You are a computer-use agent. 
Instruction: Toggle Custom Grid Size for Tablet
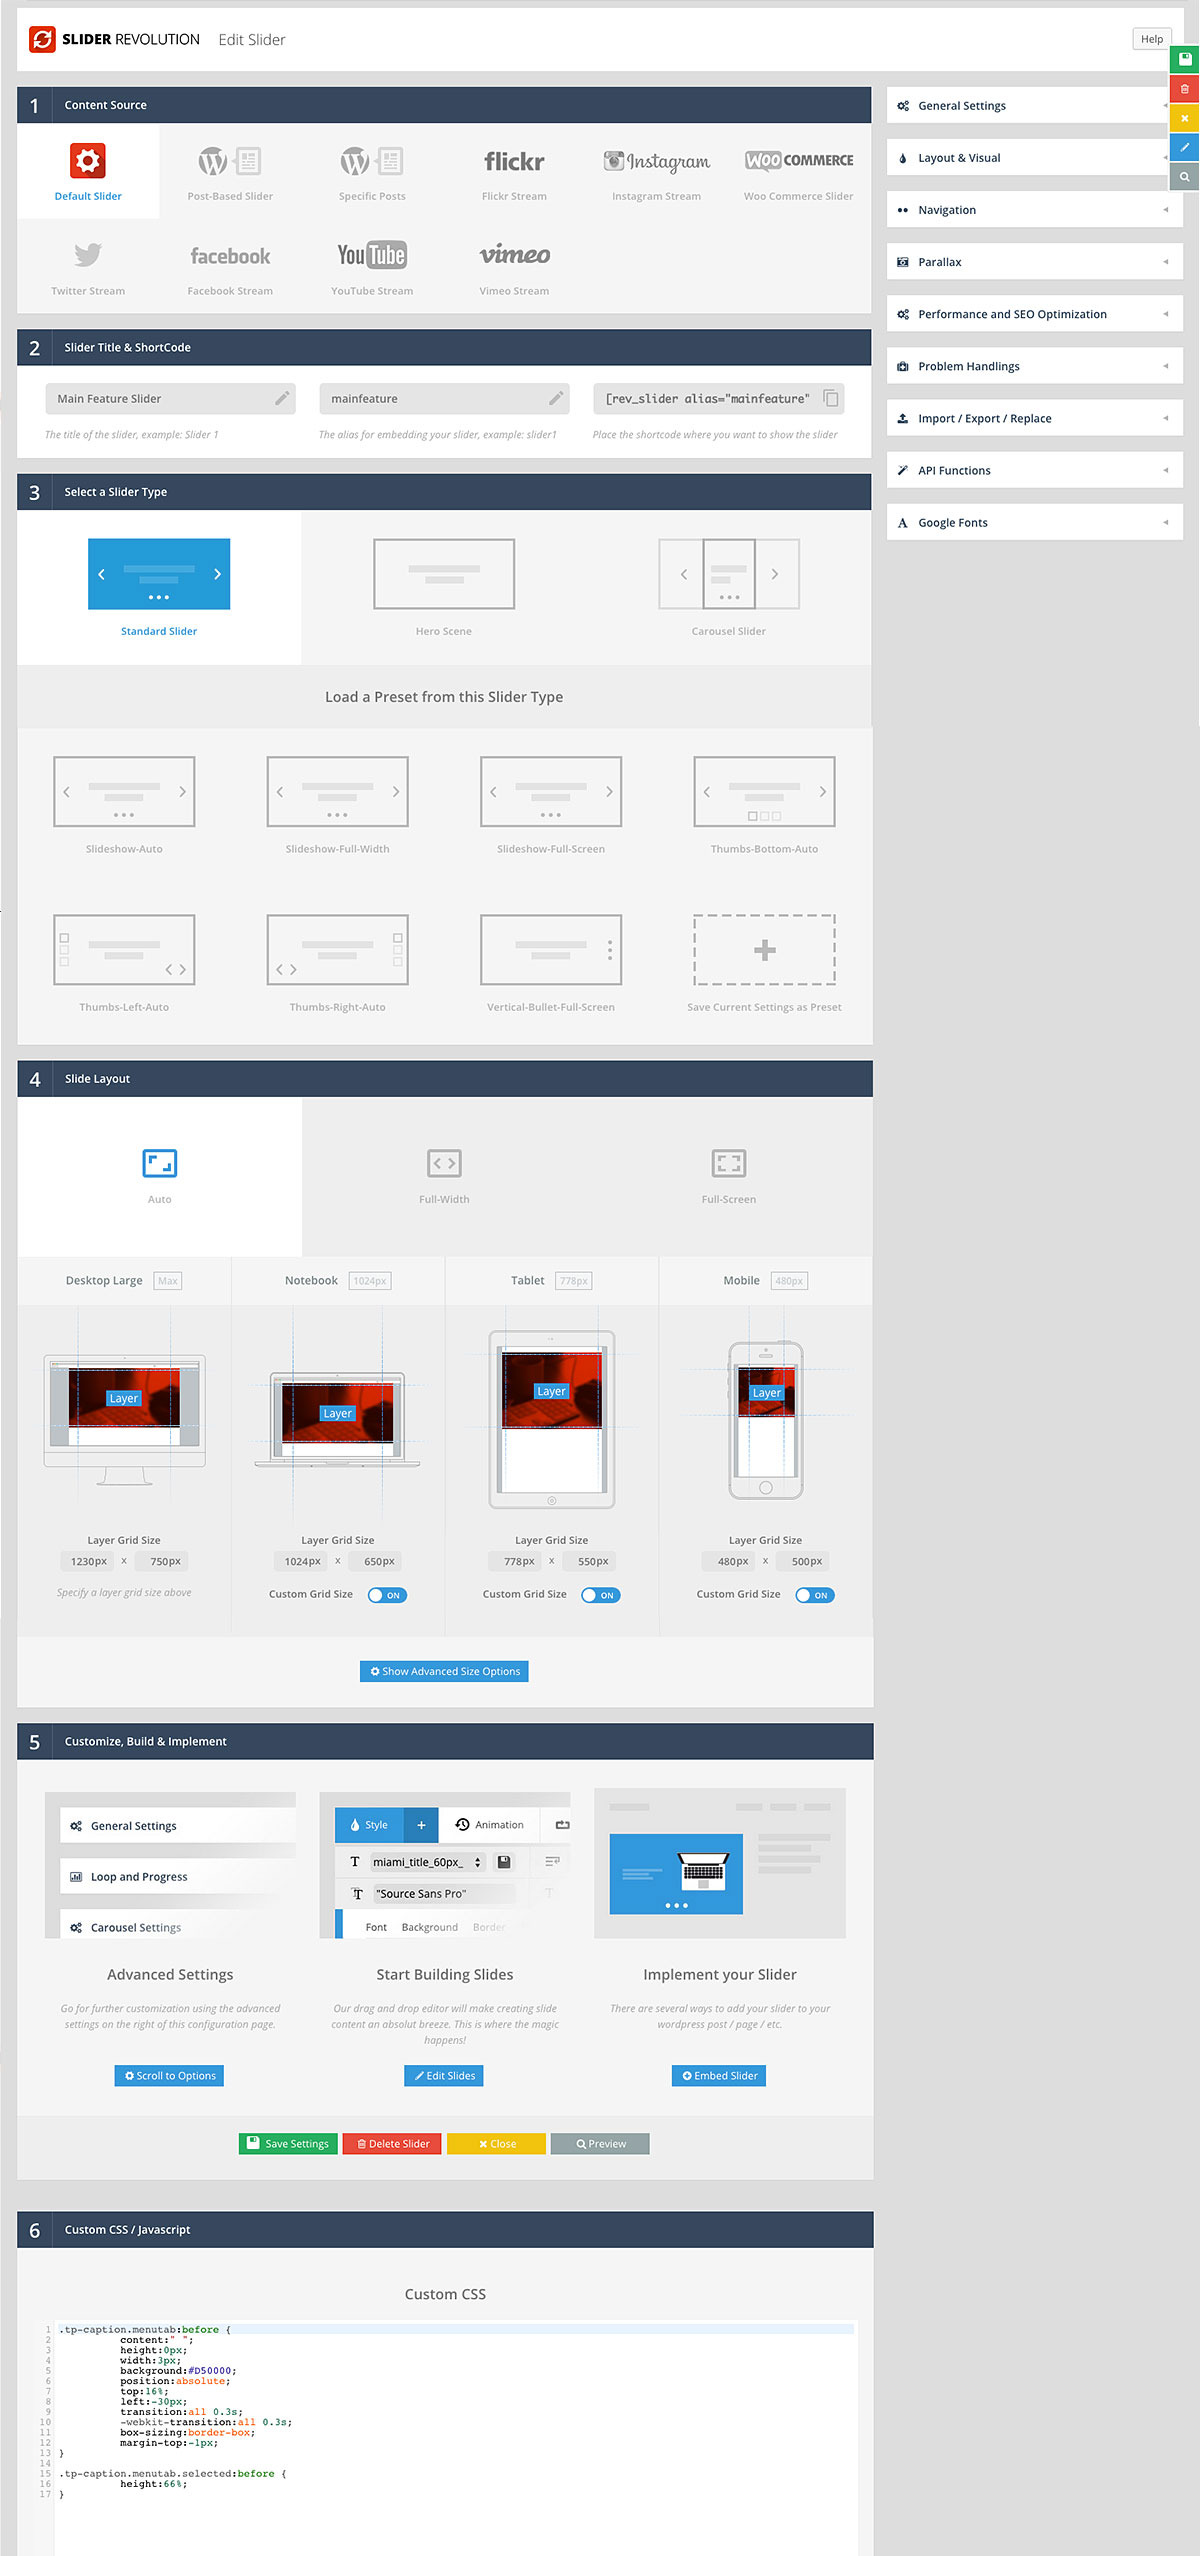(x=601, y=1595)
